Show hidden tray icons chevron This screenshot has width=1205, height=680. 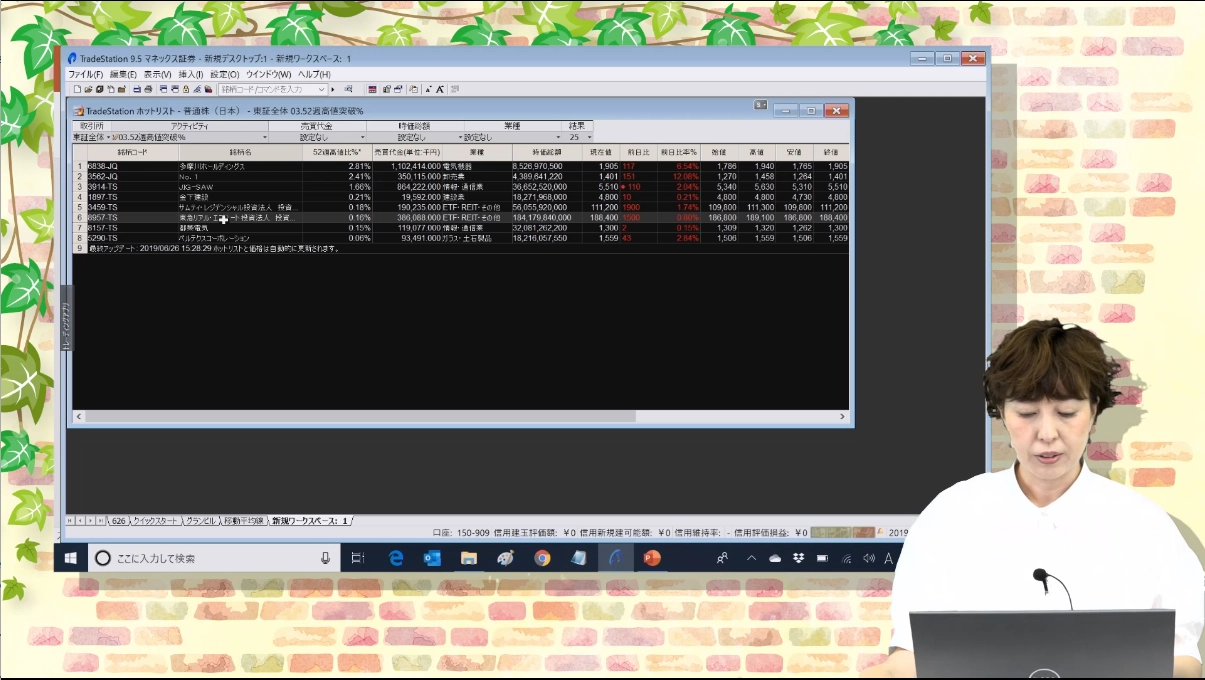(751, 558)
